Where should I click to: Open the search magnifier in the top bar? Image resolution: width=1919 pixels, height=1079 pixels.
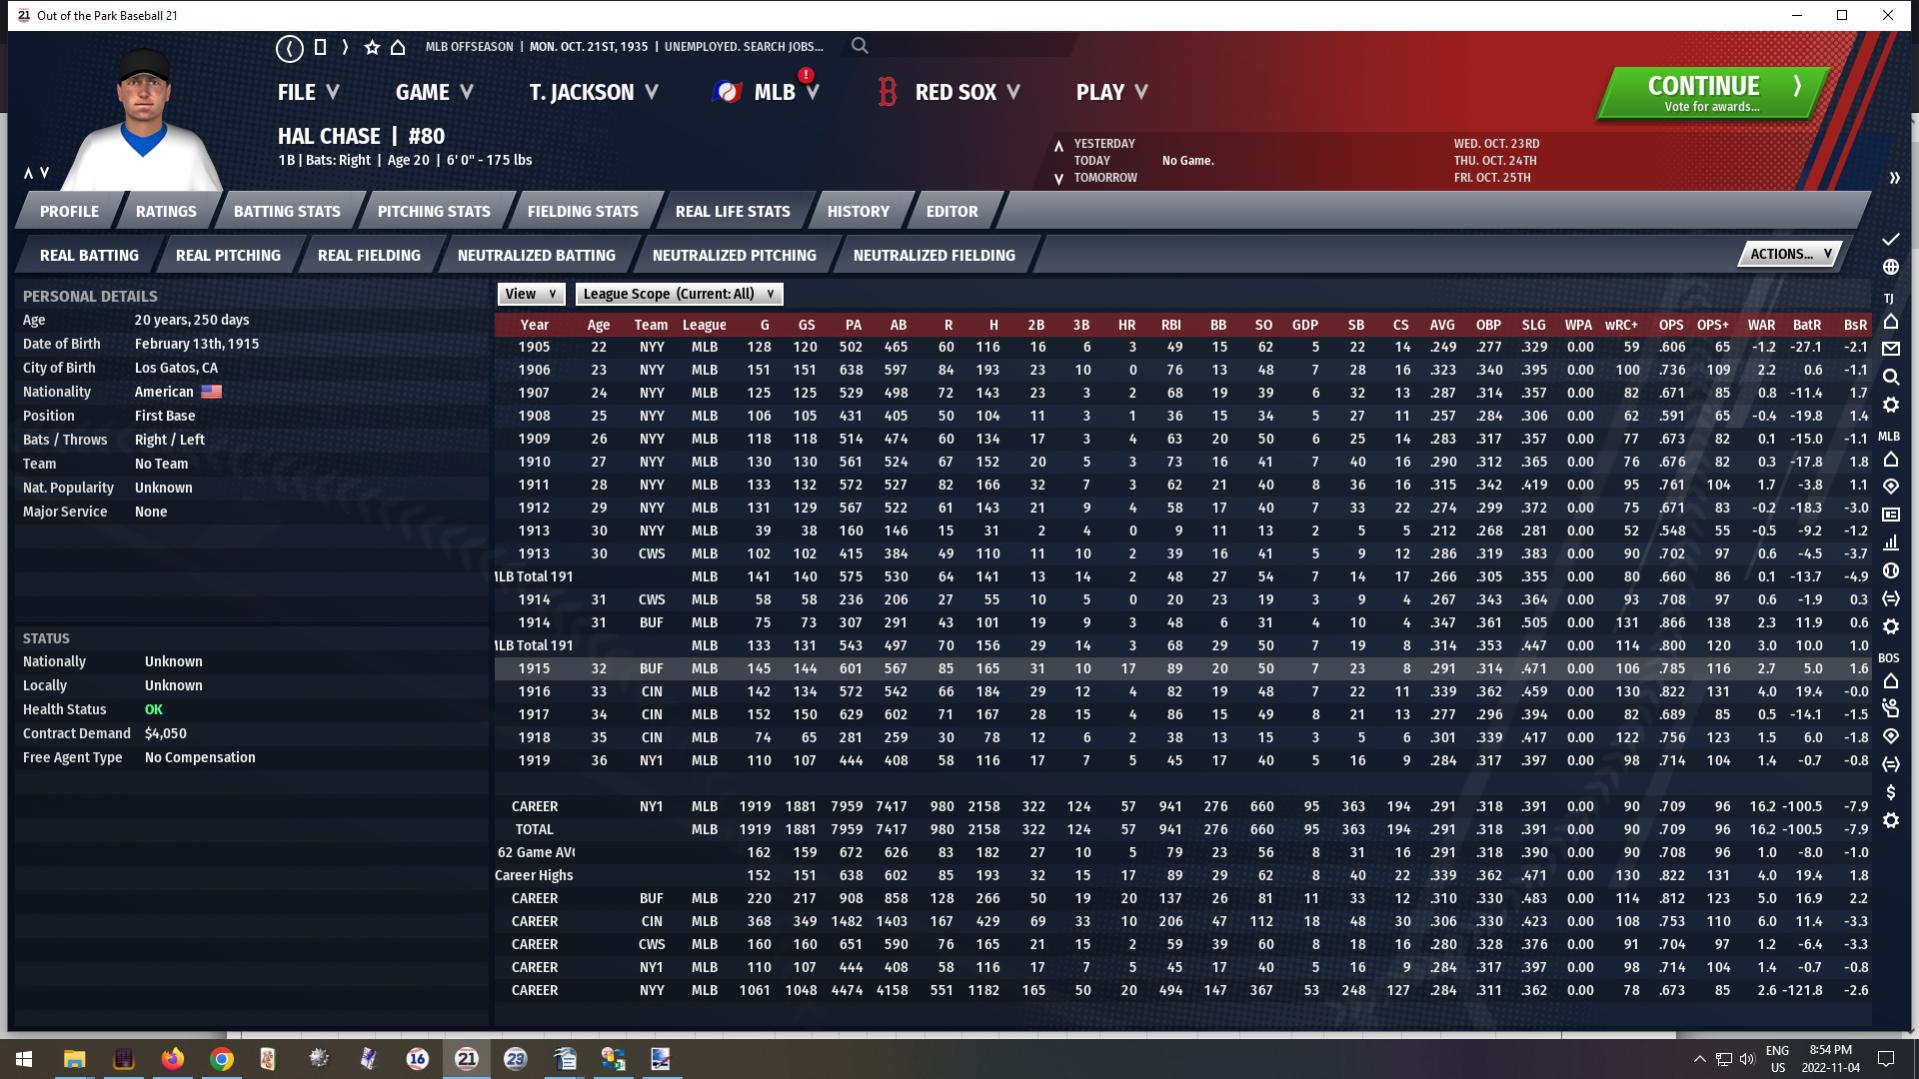pos(860,46)
